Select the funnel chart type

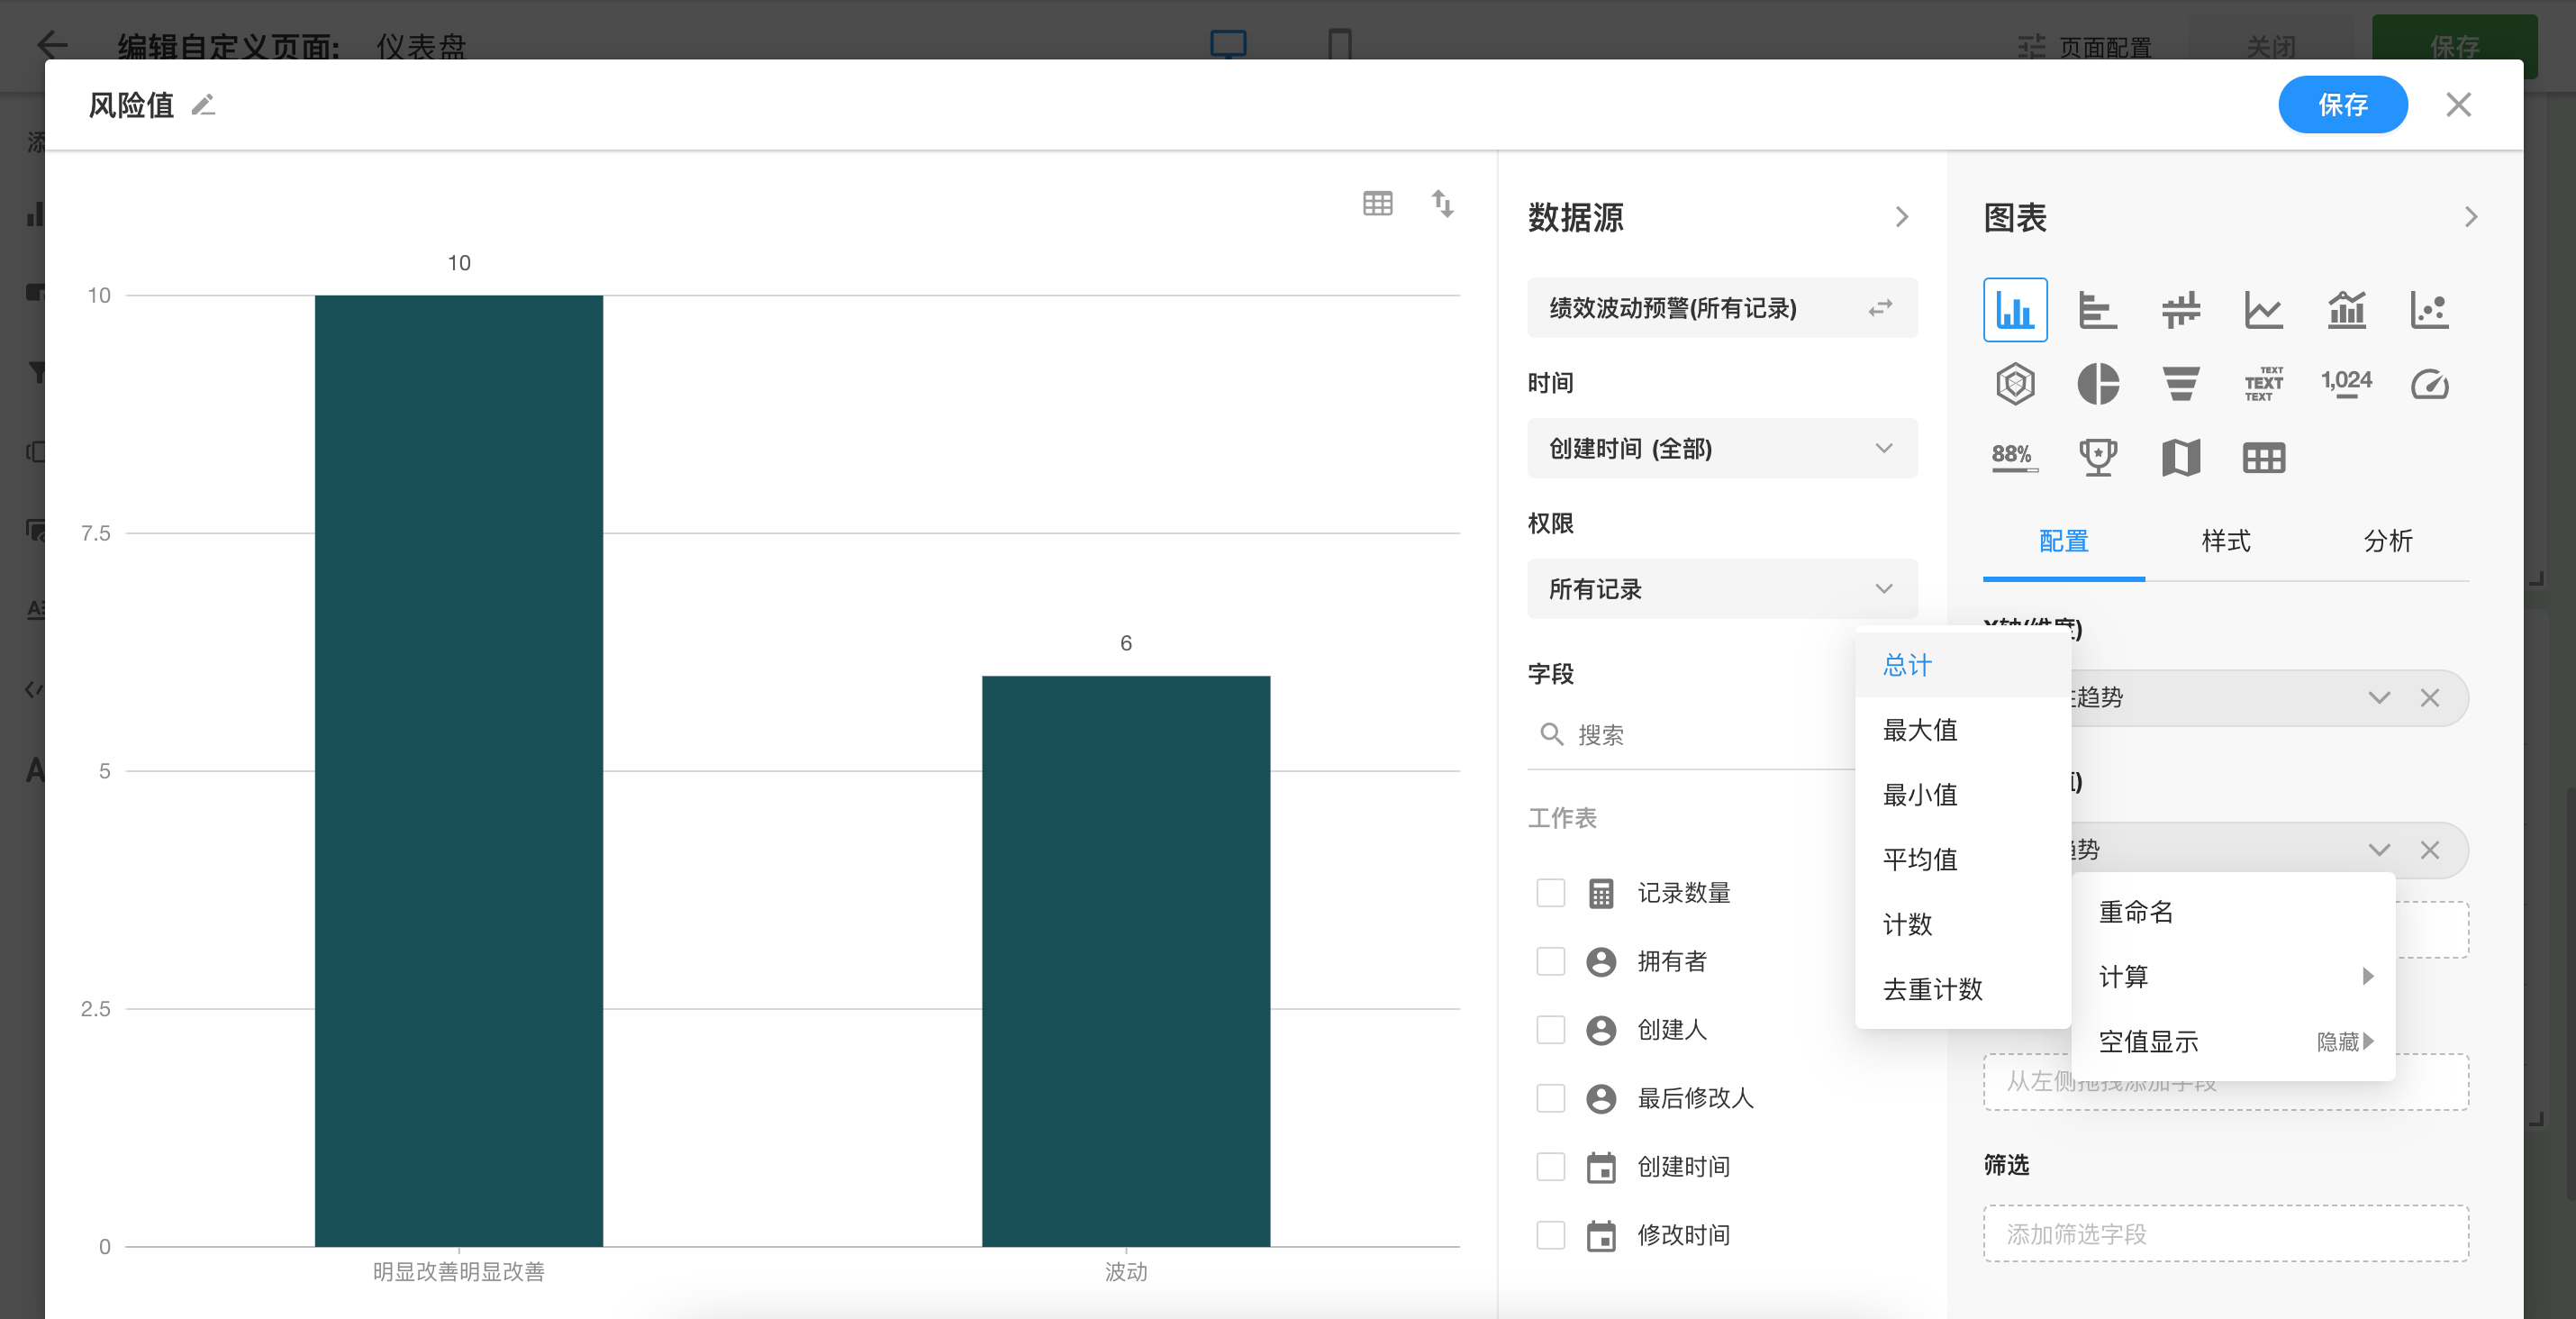2180,384
